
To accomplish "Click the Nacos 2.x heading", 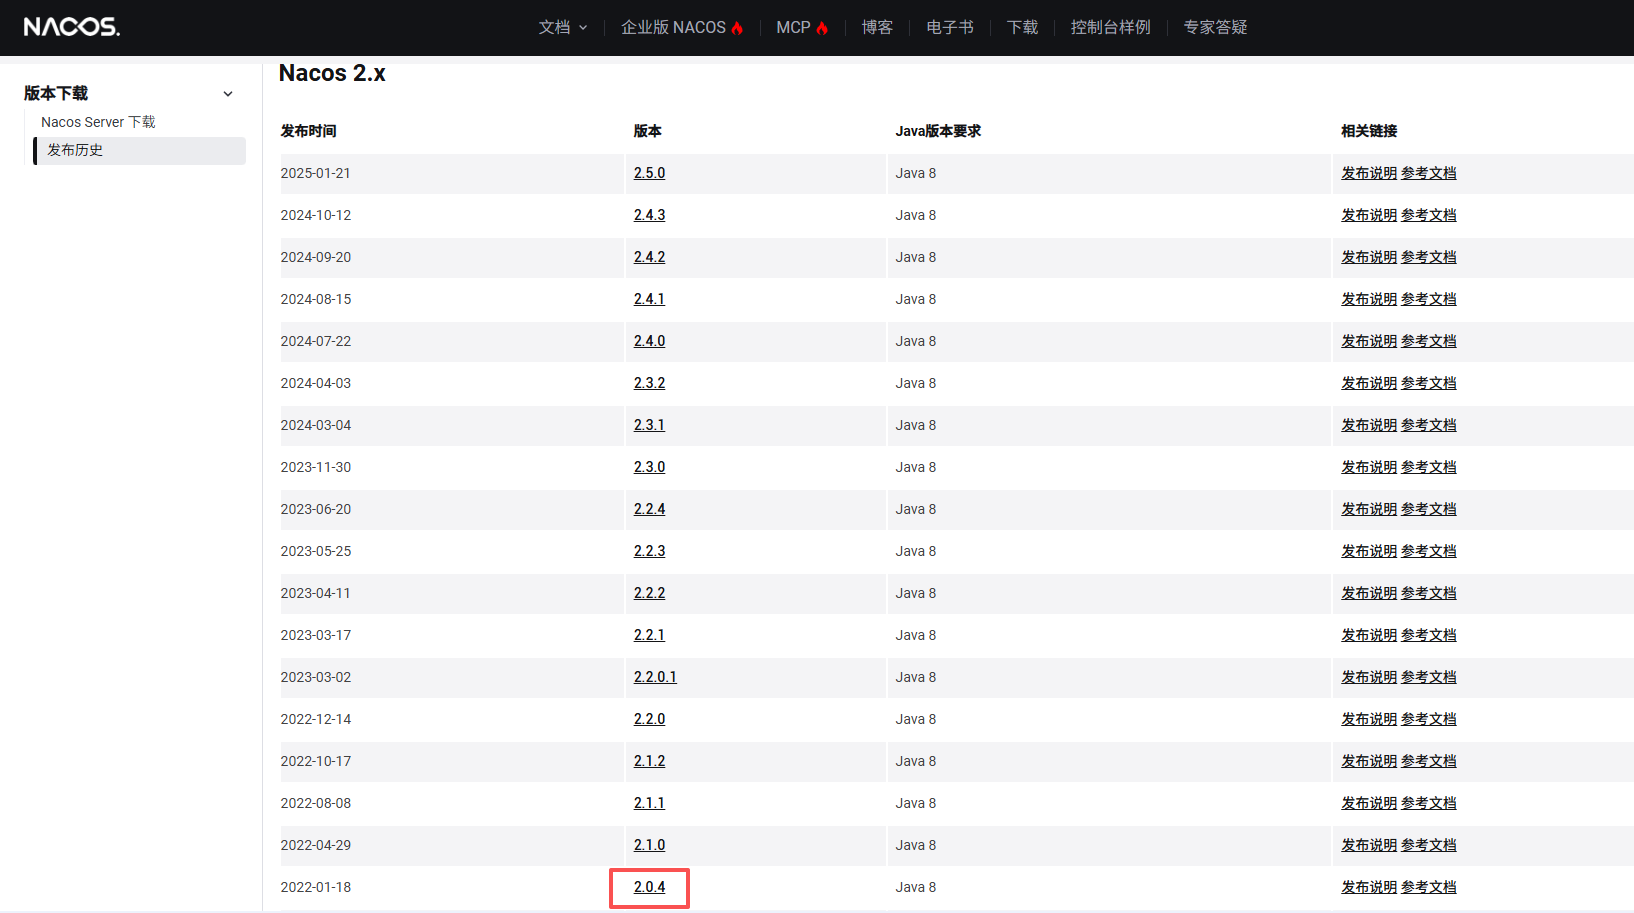I will coord(332,73).
